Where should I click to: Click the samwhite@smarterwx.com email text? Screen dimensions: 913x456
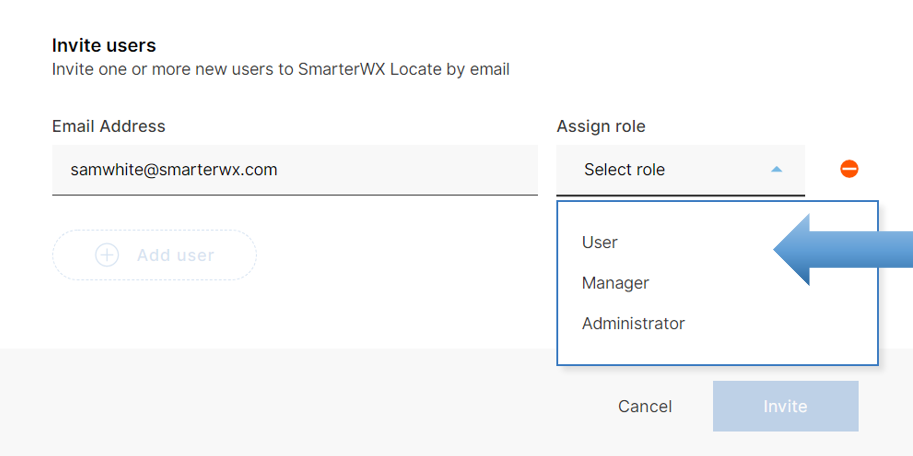pos(174,170)
